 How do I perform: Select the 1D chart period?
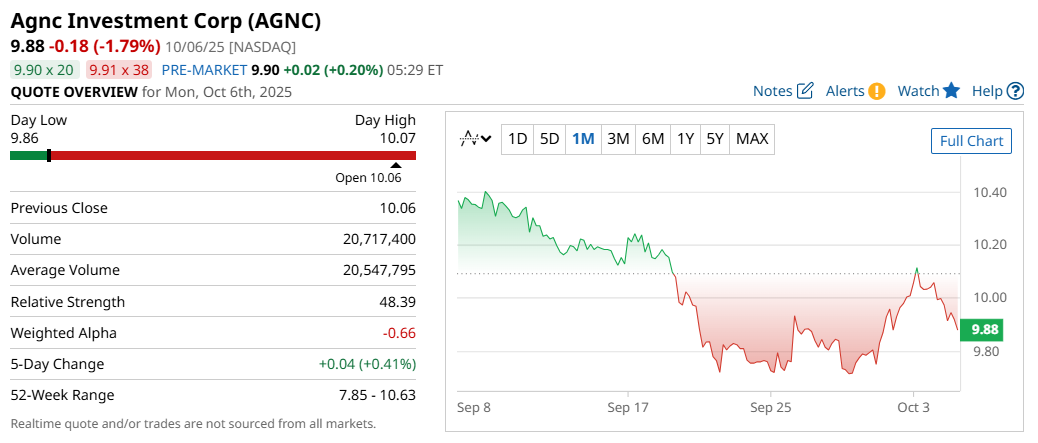517,139
